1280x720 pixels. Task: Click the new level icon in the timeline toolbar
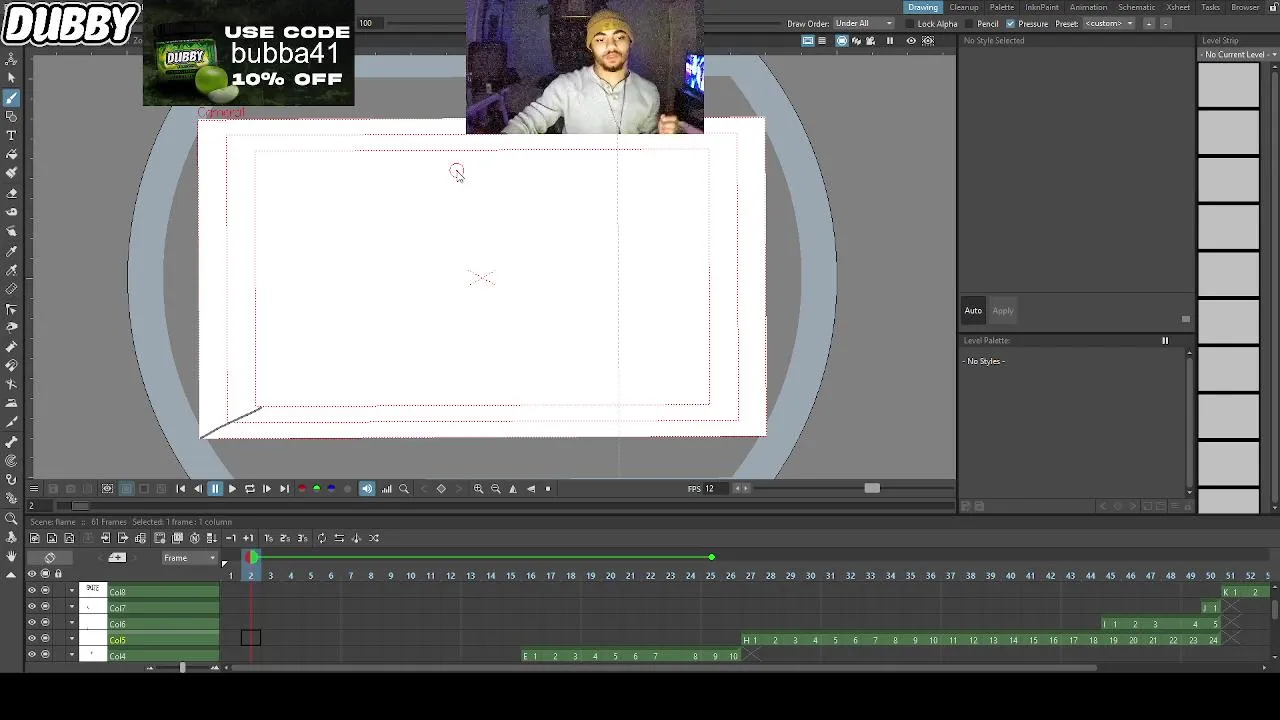[34, 538]
